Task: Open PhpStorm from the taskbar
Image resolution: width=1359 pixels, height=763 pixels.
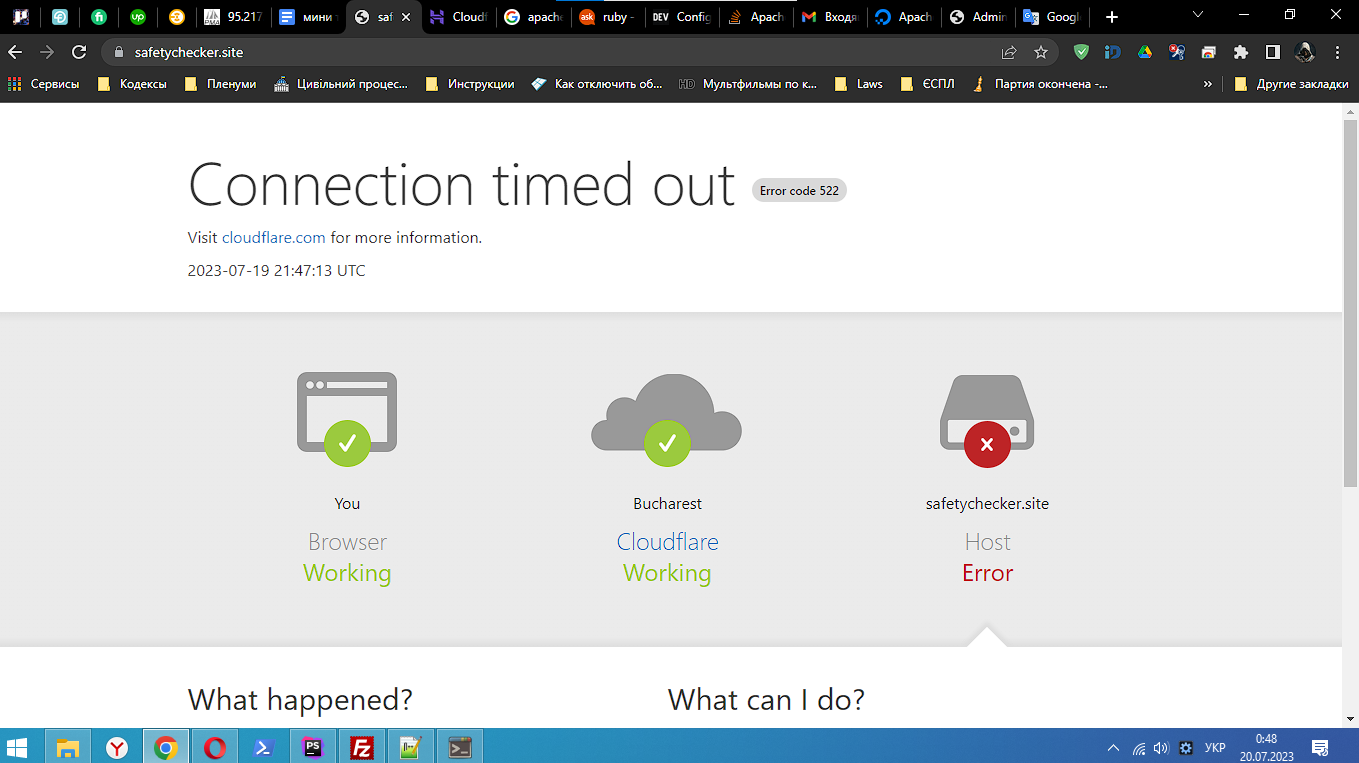Action: [x=313, y=747]
